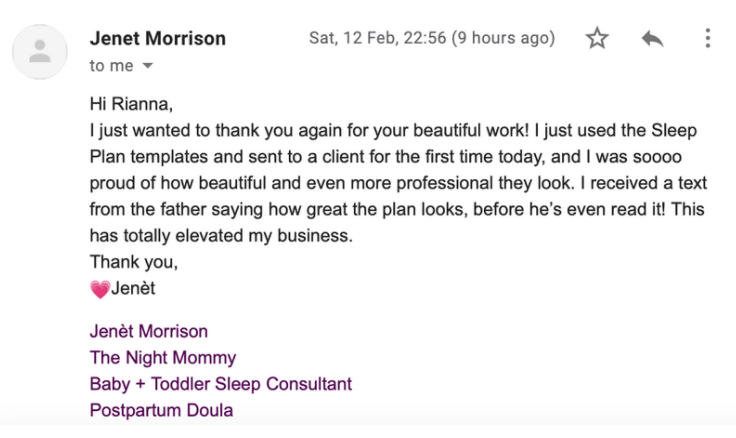Click the "to me" recipient text
This screenshot has height=438, width=736.
(111, 66)
